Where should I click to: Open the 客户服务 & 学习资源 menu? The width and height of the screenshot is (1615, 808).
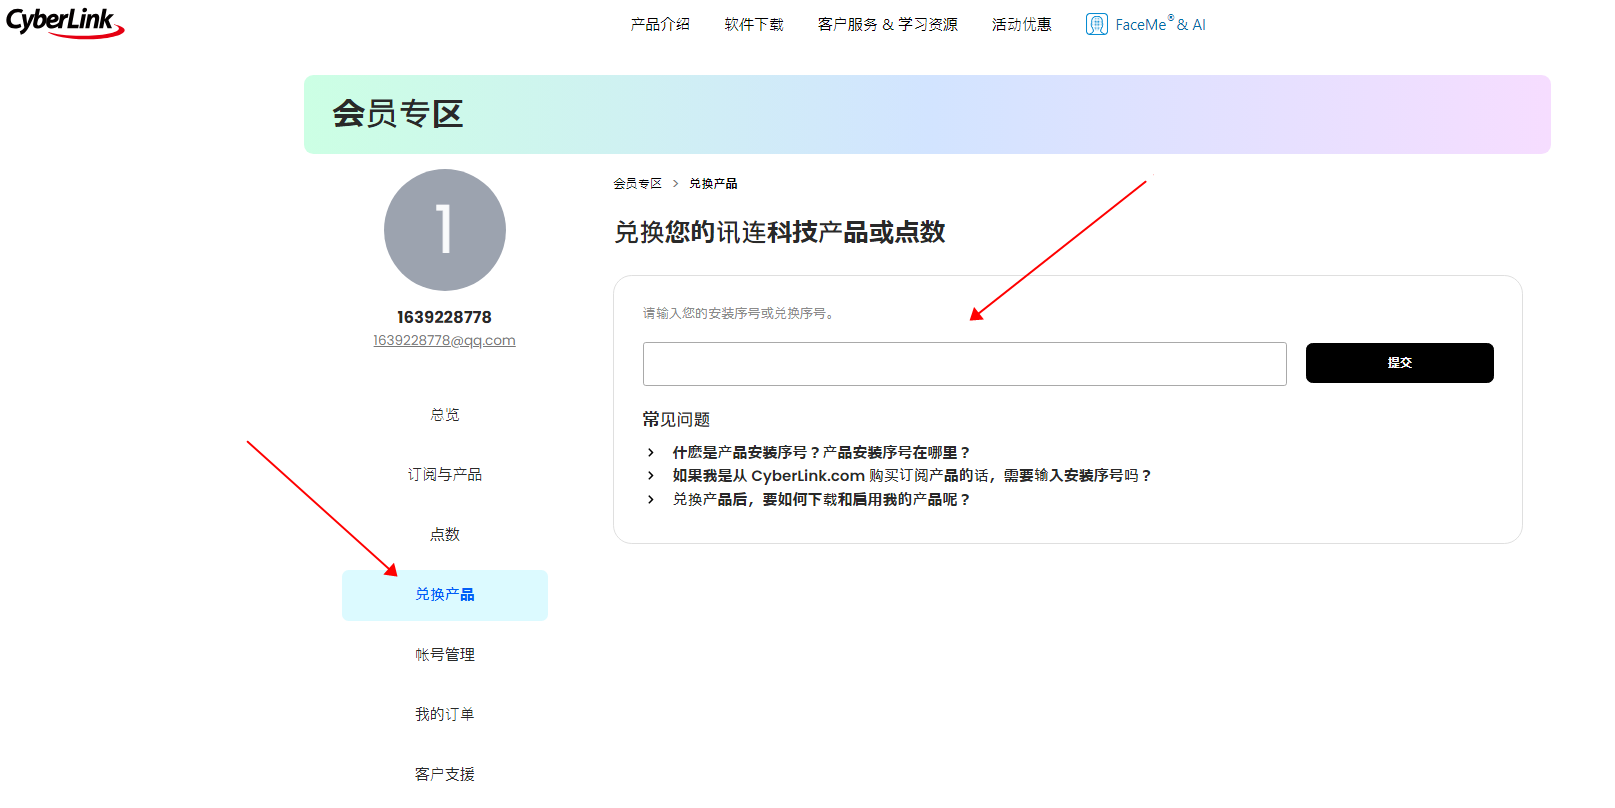[x=887, y=24]
